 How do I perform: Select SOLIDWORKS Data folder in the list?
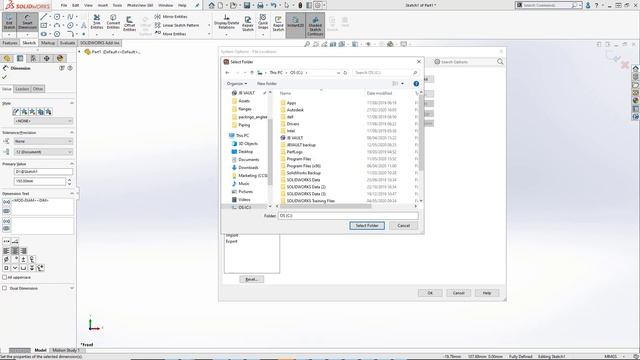point(303,180)
